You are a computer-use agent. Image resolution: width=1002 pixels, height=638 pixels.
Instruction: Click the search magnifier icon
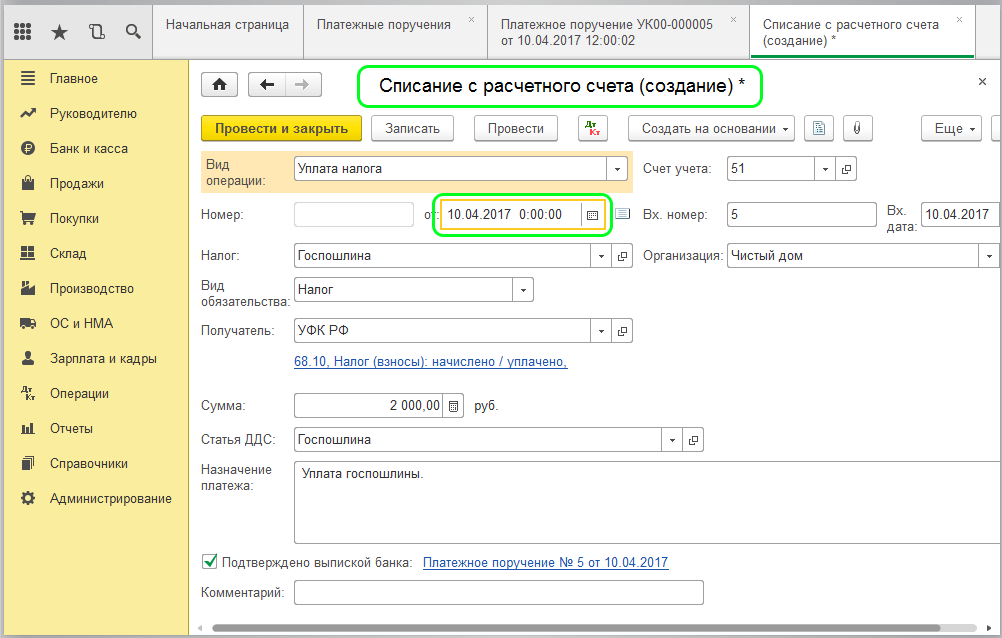click(x=133, y=31)
